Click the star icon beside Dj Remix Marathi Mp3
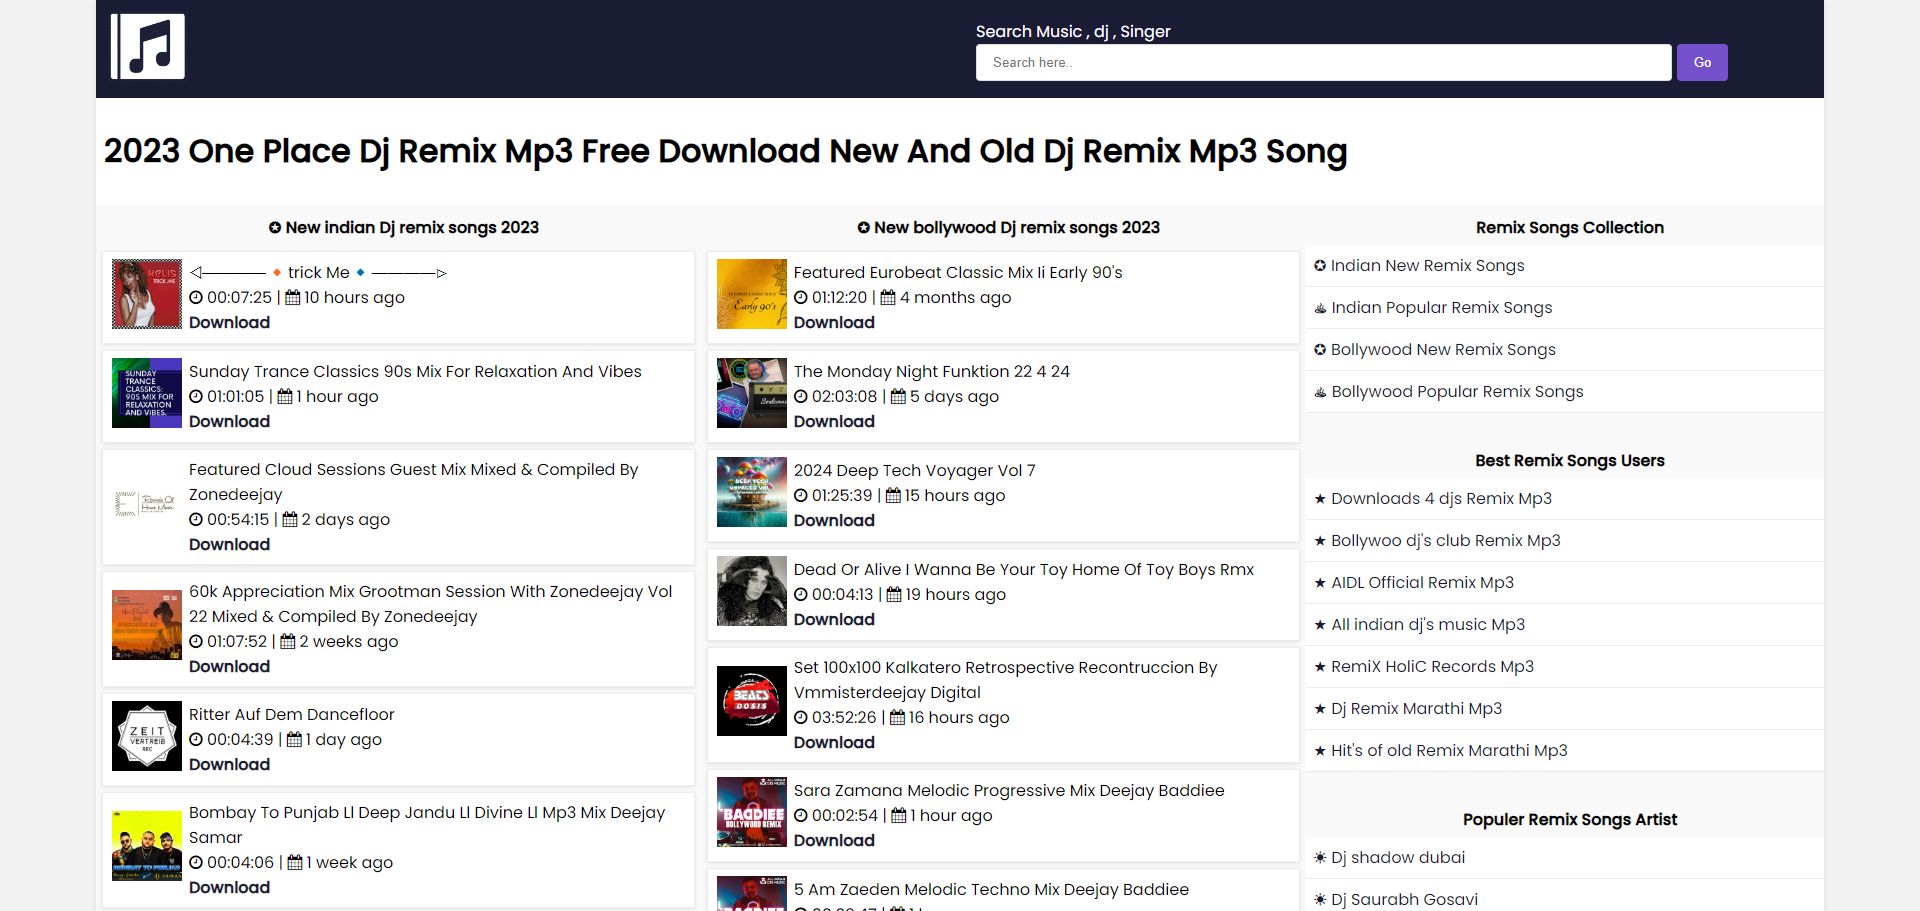The height and width of the screenshot is (911, 1920). [x=1320, y=709]
